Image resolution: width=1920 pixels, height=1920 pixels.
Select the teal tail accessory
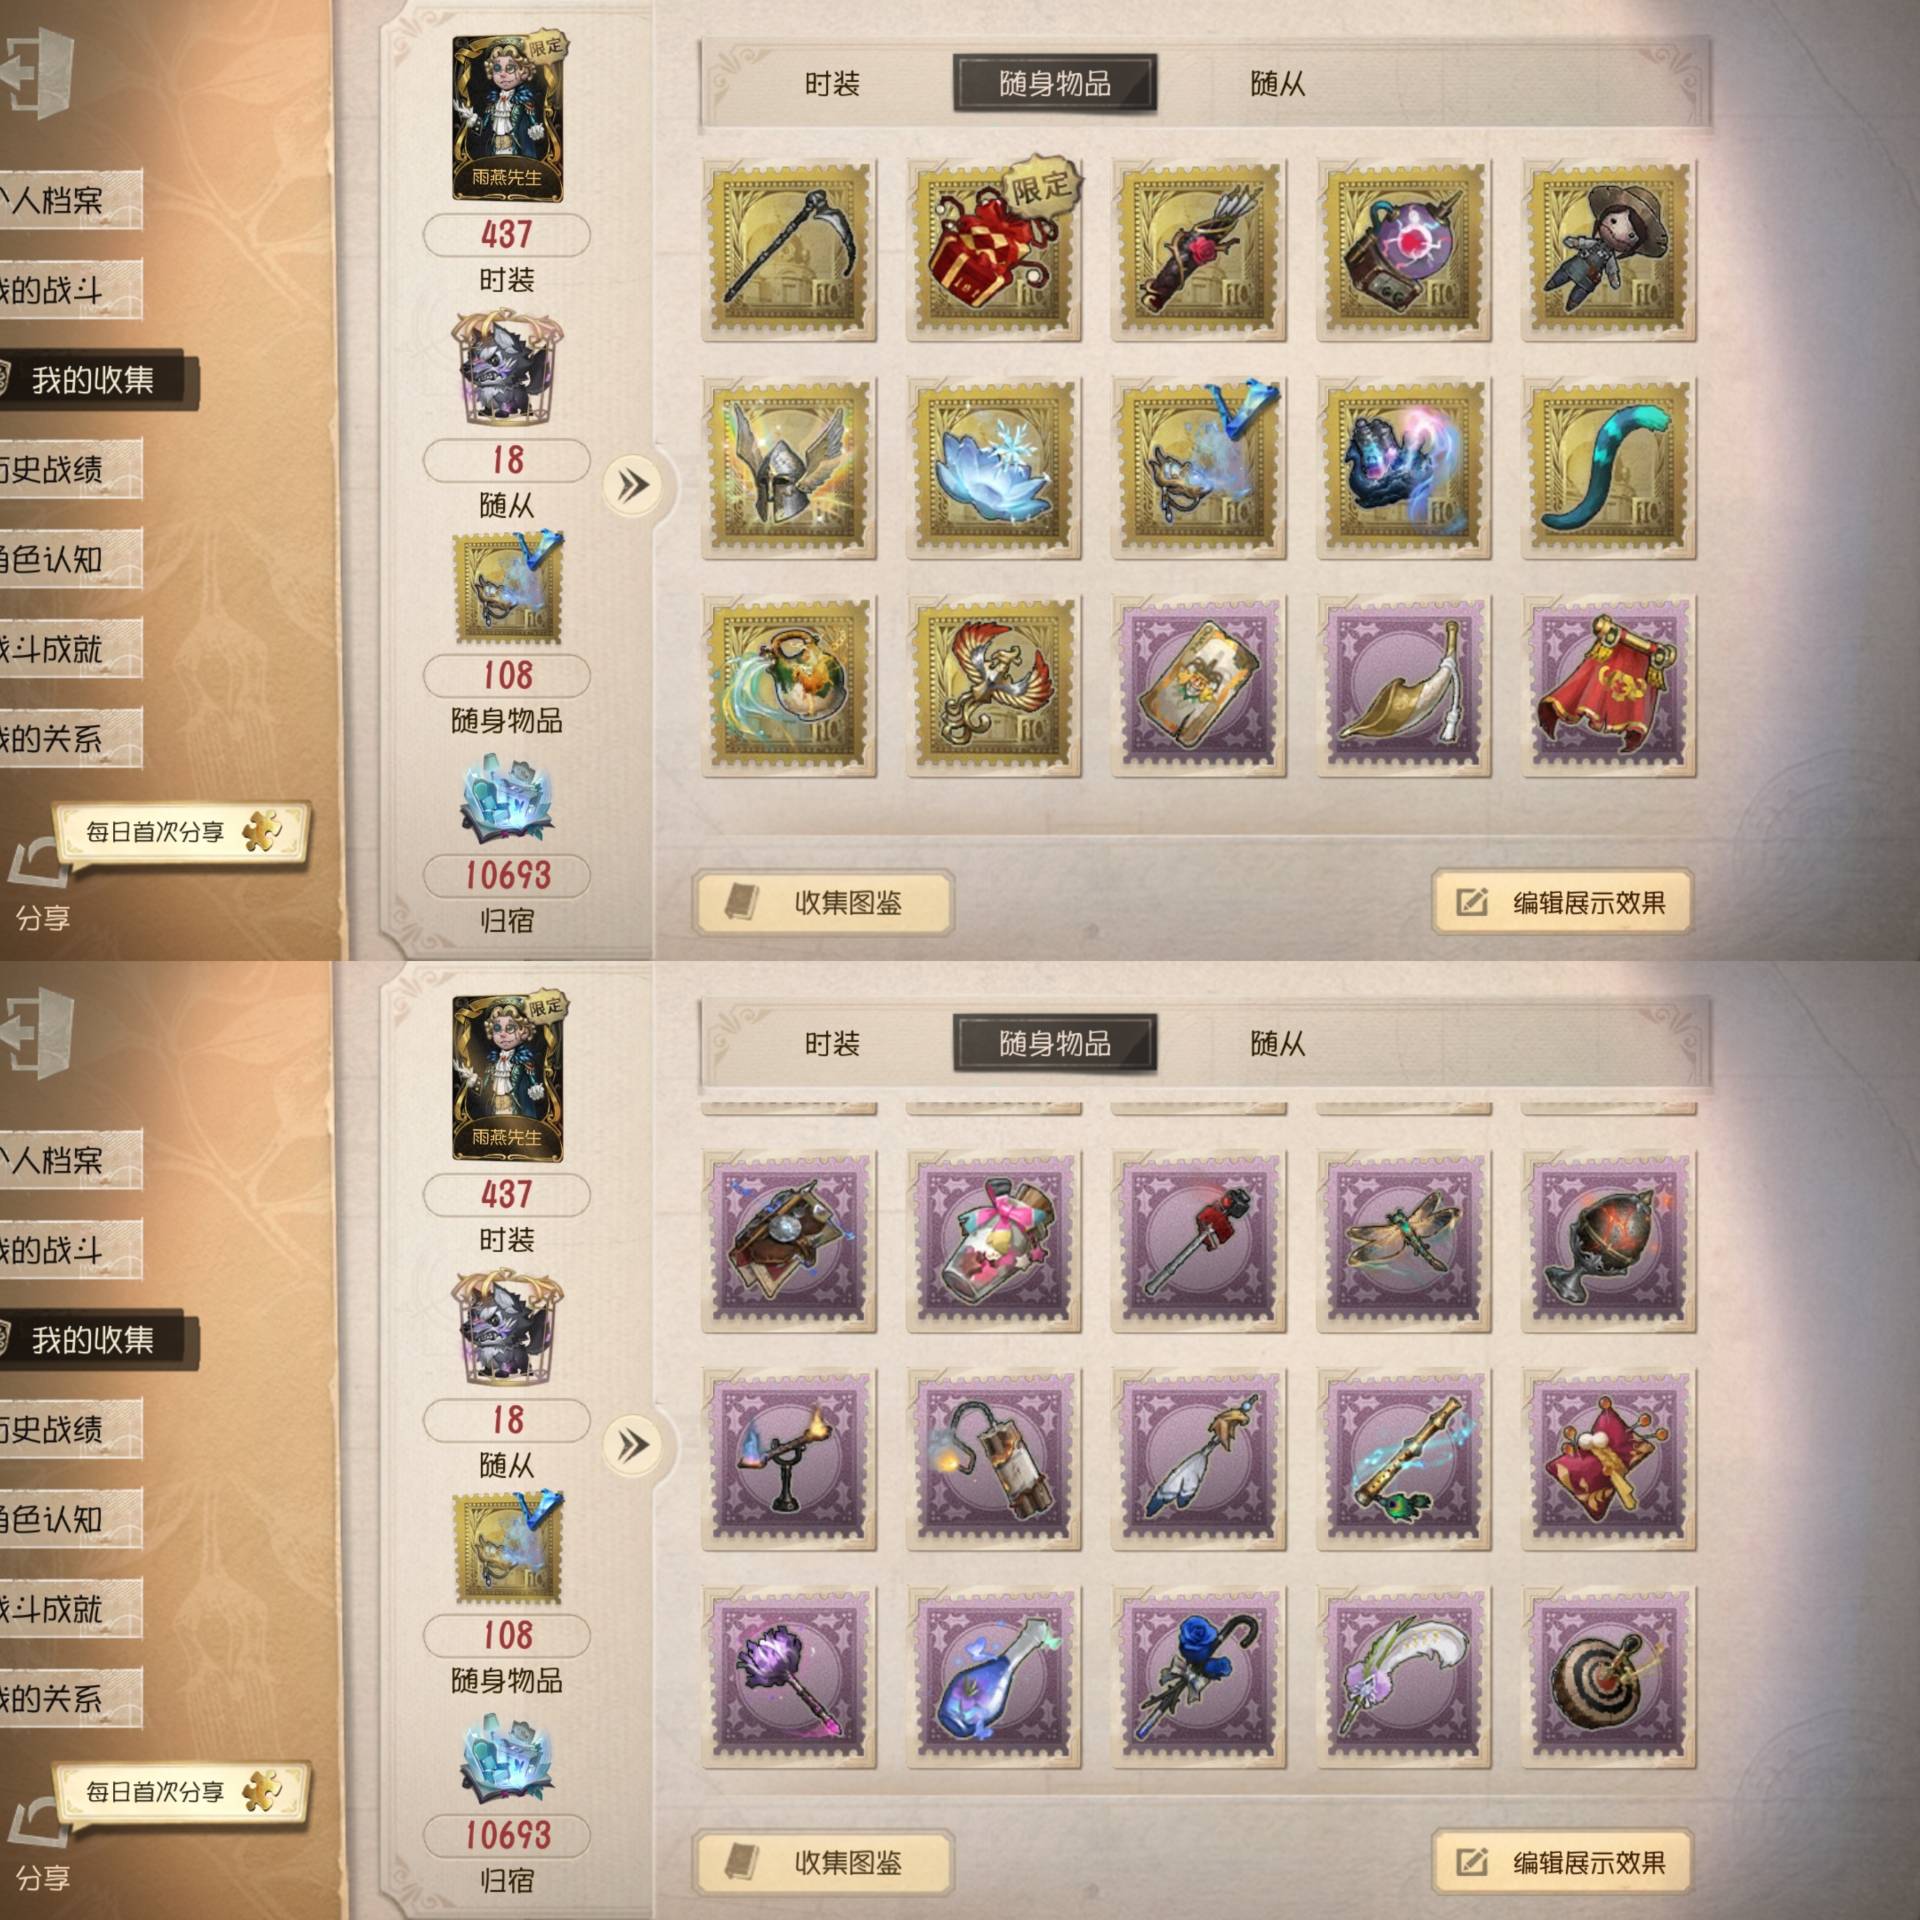pos(1608,468)
